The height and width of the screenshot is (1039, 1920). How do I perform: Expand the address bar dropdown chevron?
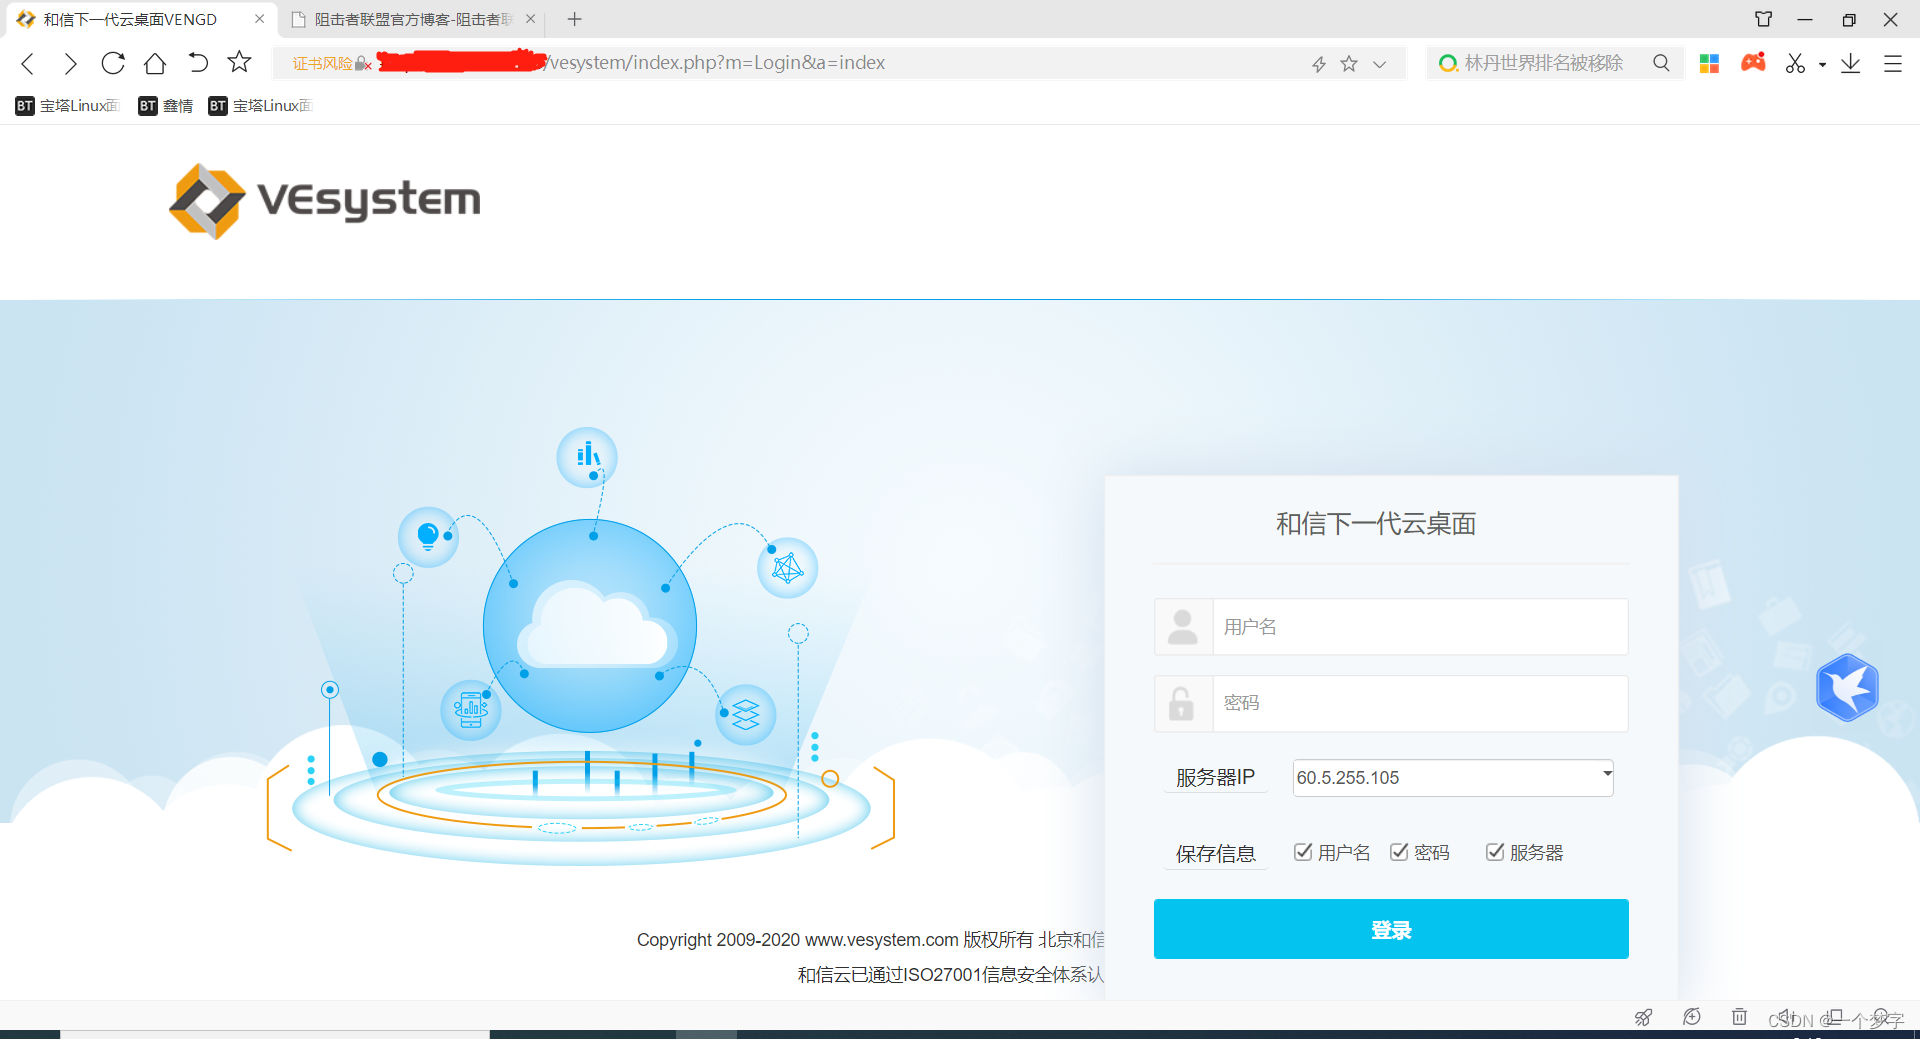(1380, 64)
